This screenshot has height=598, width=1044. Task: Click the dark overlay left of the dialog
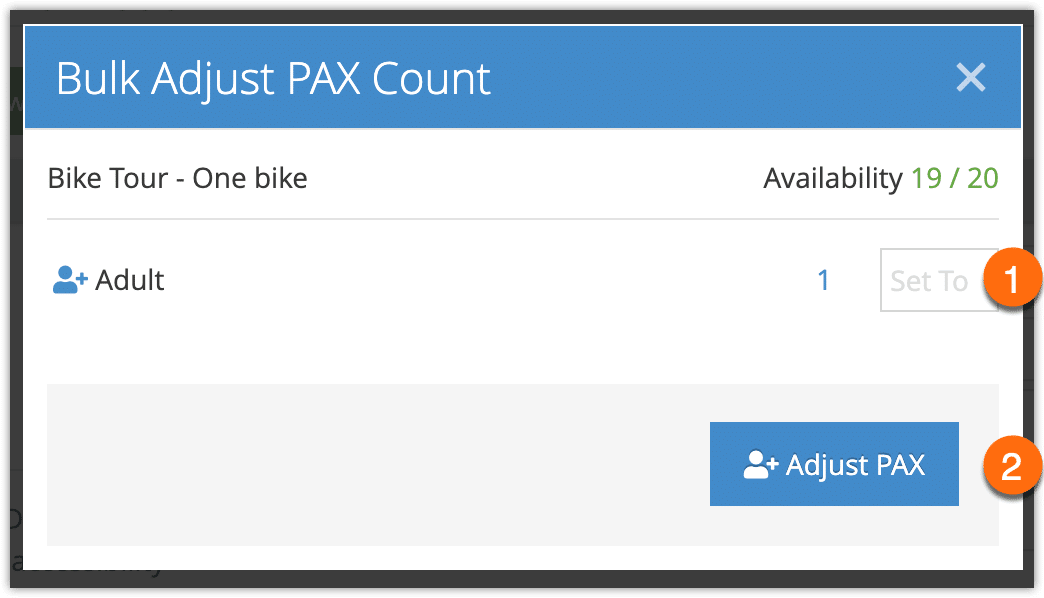pos(17,300)
